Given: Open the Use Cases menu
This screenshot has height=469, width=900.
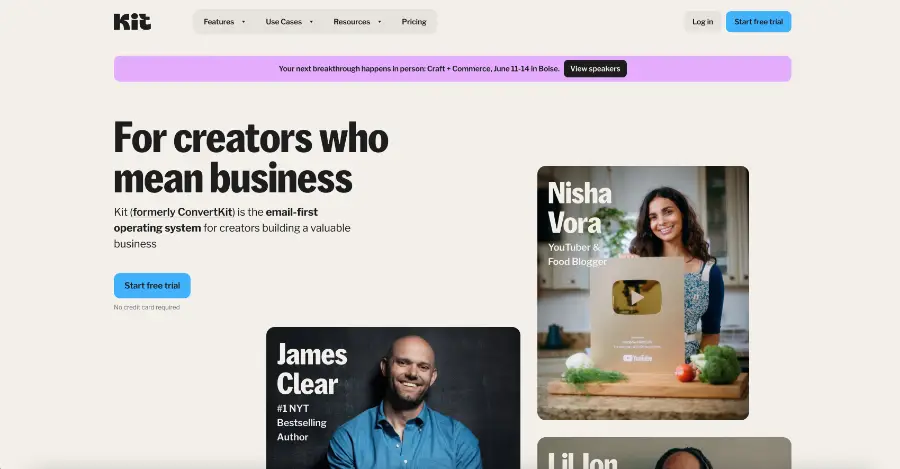Looking at the screenshot, I should 289,22.
